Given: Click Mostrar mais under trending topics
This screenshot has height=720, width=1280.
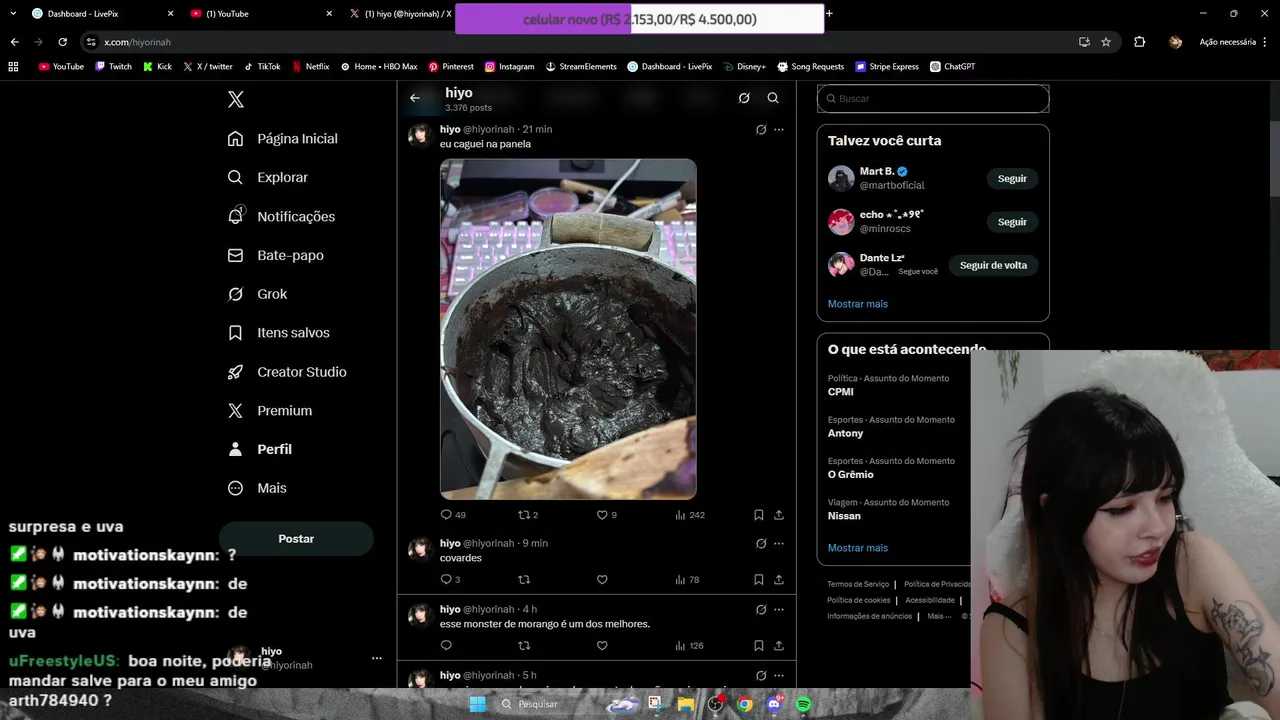Looking at the screenshot, I should point(858,548).
